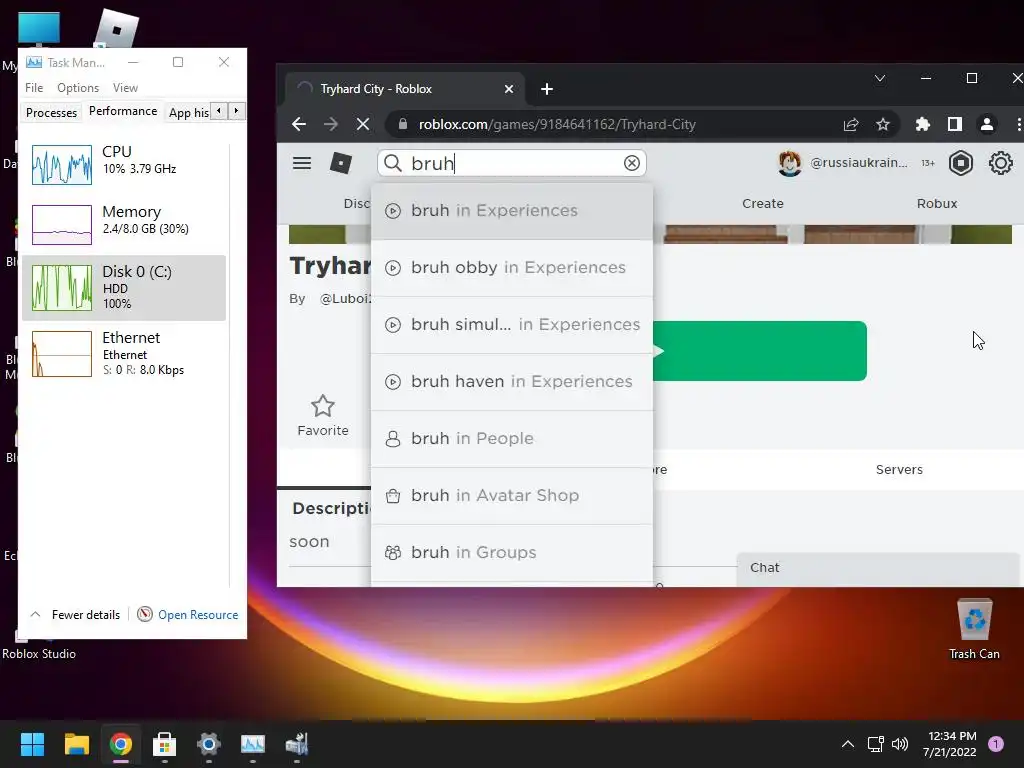The height and width of the screenshot is (768, 1024).
Task: Open the Create link in the Roblox nav
Action: 763,203
